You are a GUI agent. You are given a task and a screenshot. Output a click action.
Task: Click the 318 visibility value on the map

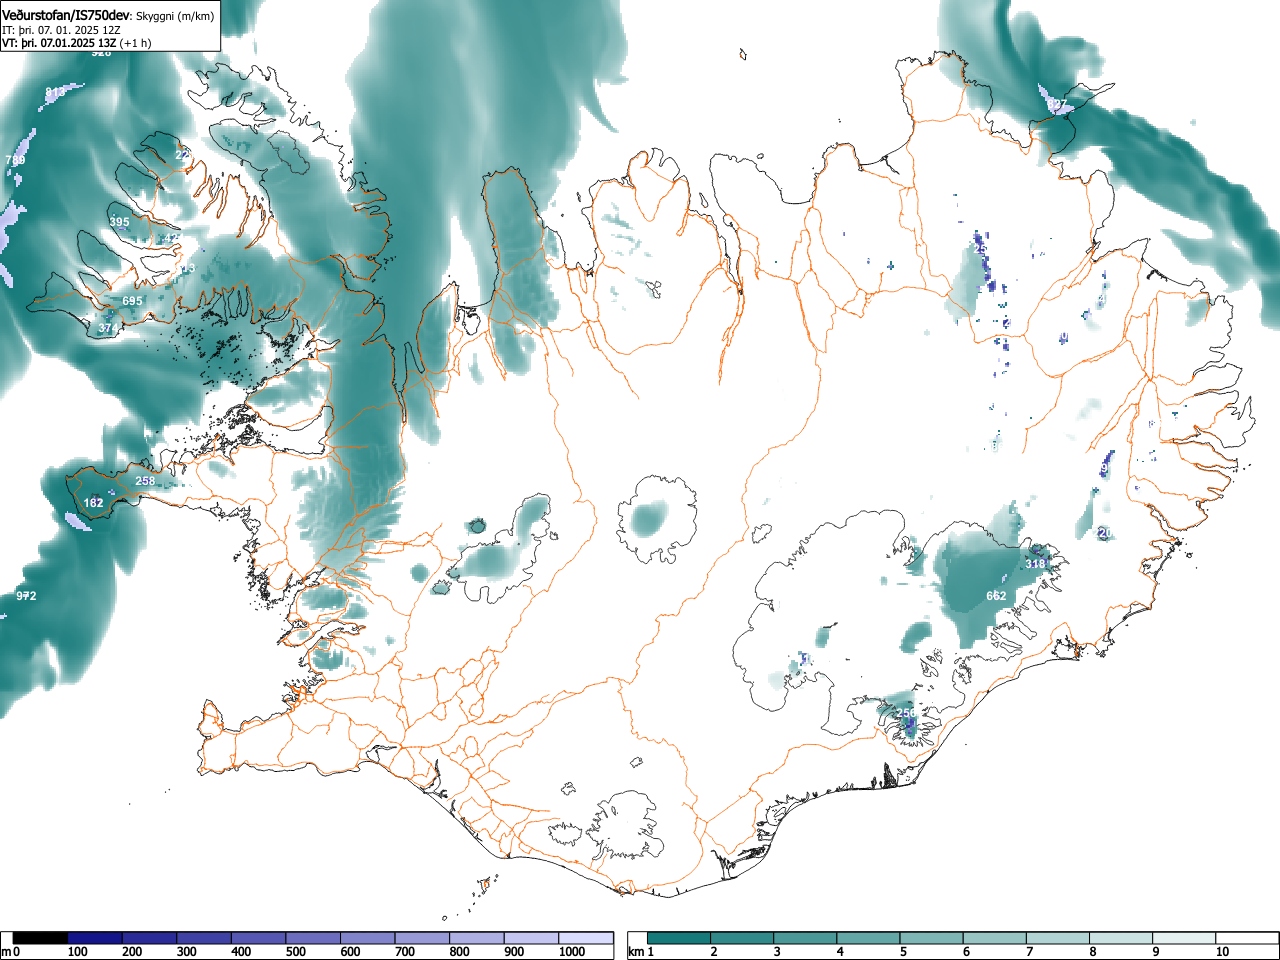tap(1035, 564)
